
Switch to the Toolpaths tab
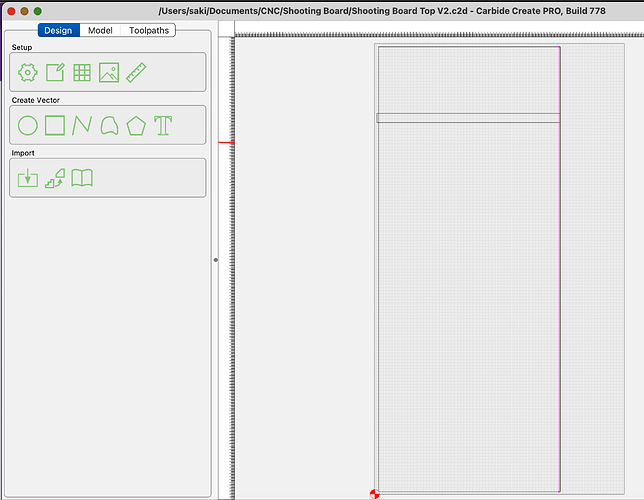pyautogui.click(x=149, y=30)
